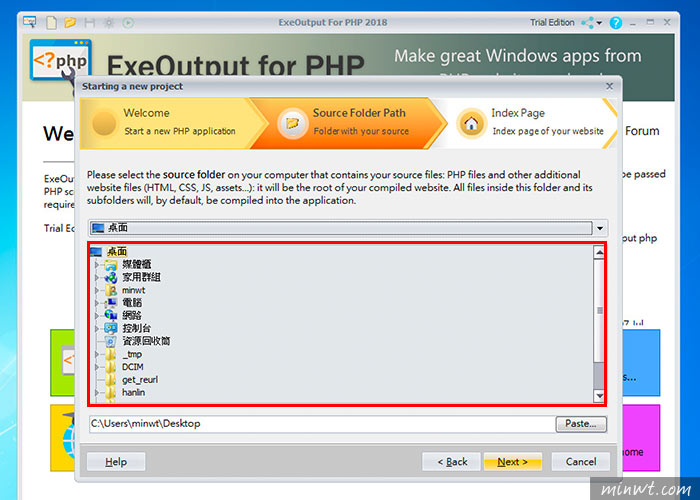Select the _tmp folder icon
The height and width of the screenshot is (500, 700).
111,354
